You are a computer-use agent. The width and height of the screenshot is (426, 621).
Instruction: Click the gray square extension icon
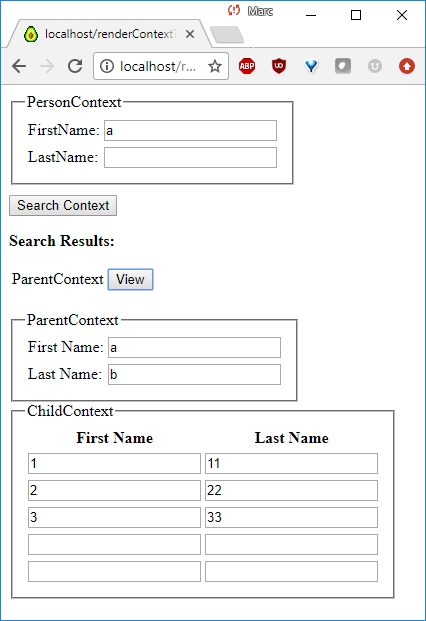(x=343, y=66)
